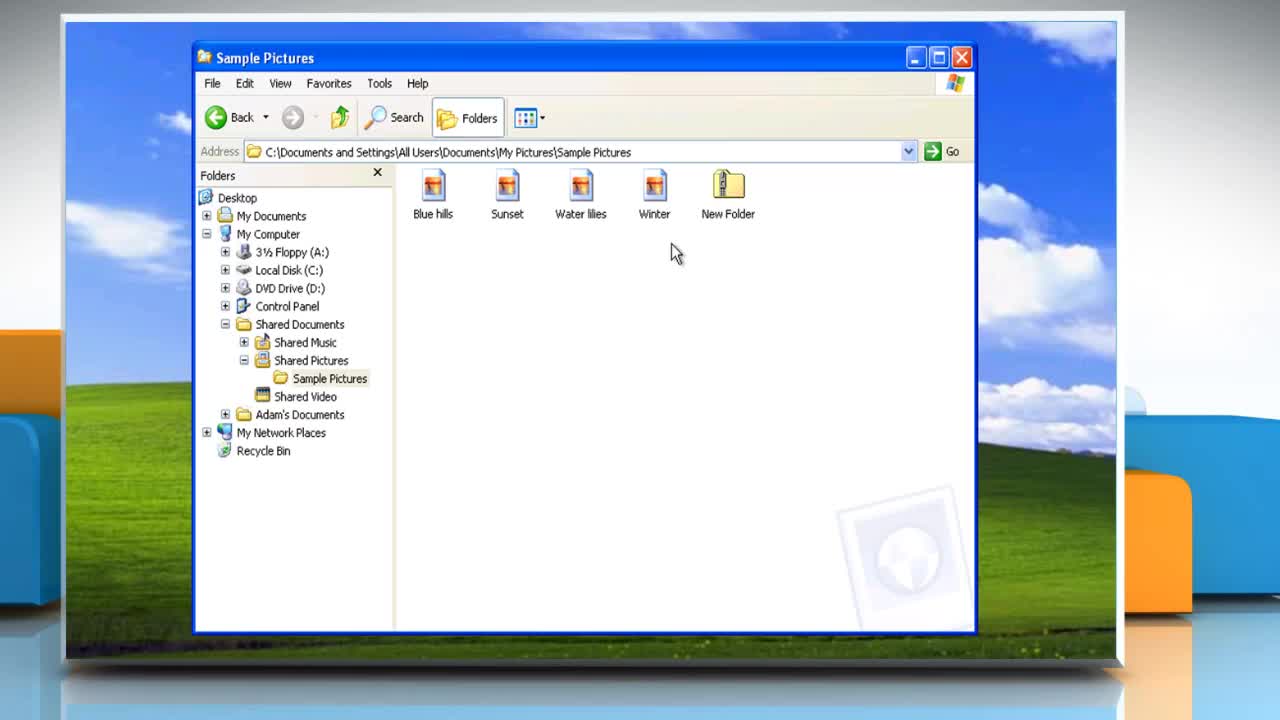Expand the Shared Music node

click(244, 342)
